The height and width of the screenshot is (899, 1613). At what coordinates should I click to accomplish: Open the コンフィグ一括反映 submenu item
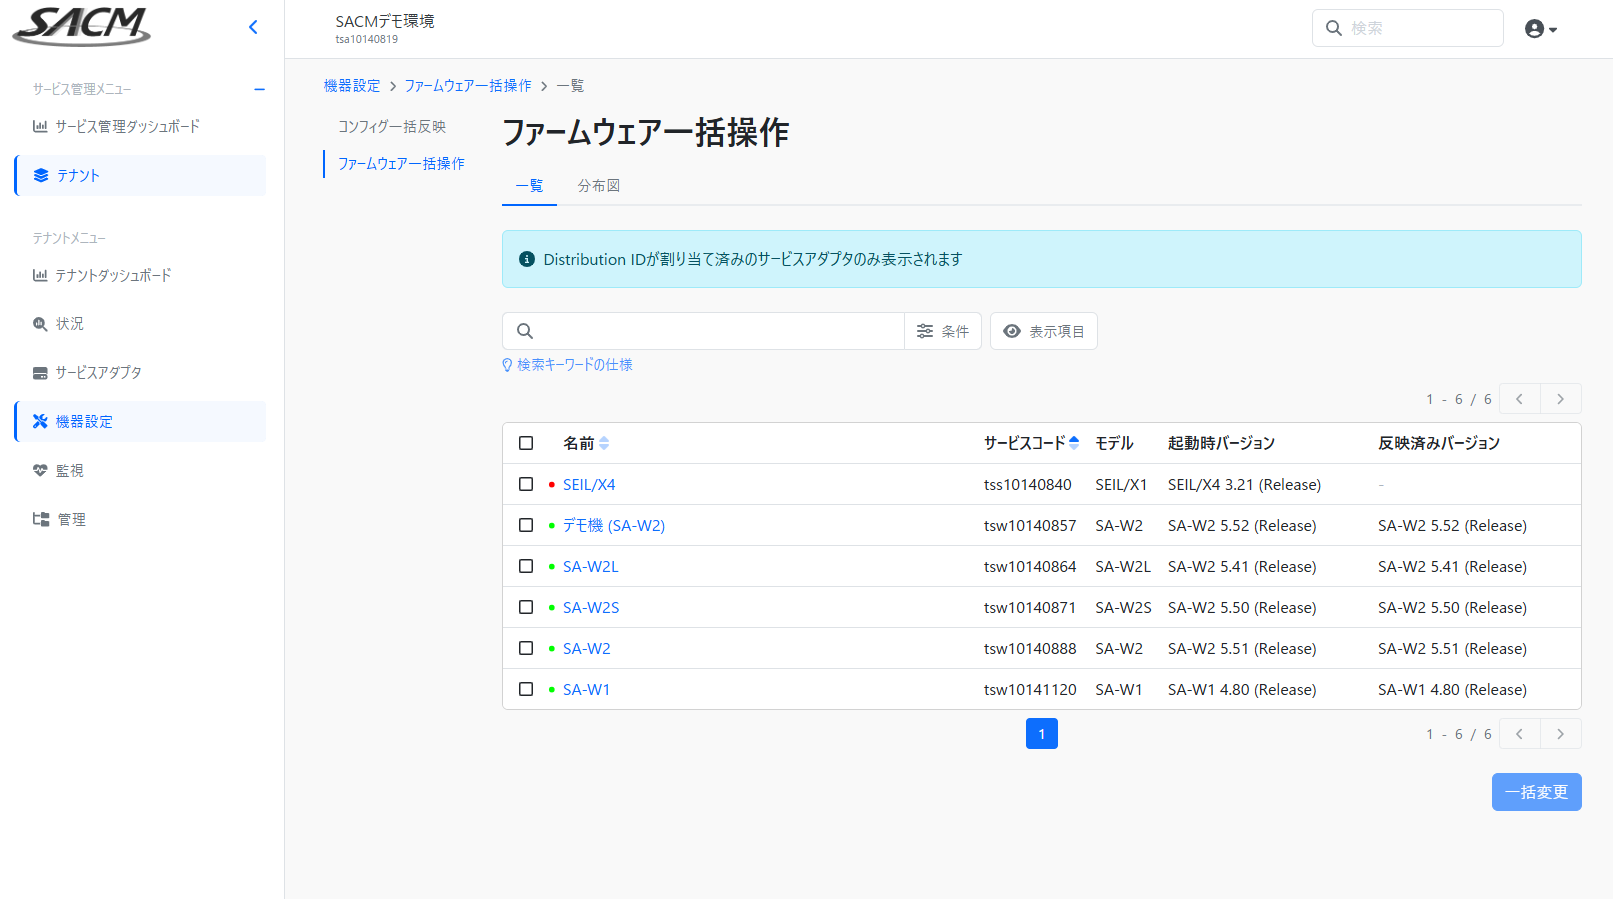(392, 127)
